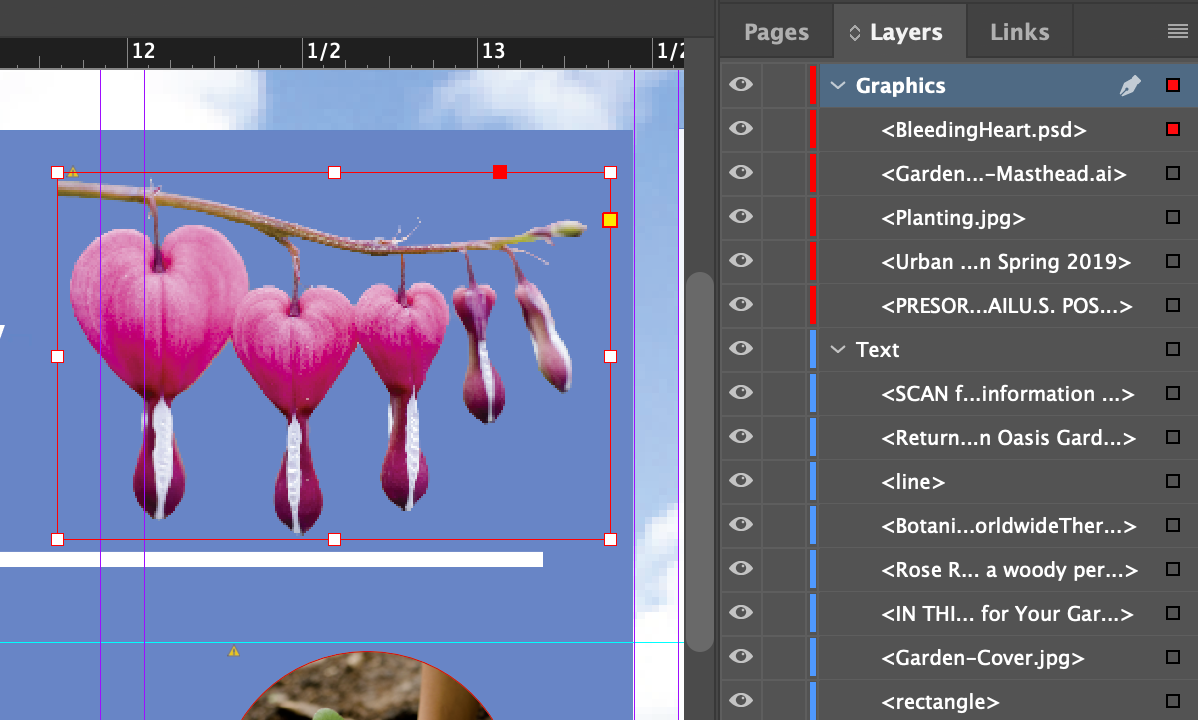Click the circular planting image
This screenshot has height=720, width=1198.
coord(367,686)
